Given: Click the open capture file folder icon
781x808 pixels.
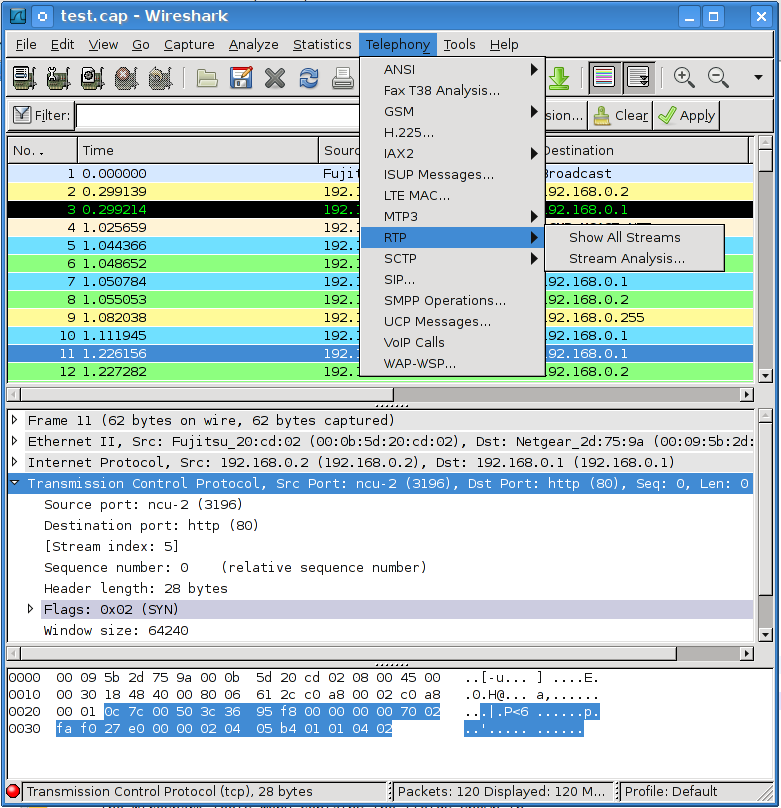Looking at the screenshot, I should [207, 78].
